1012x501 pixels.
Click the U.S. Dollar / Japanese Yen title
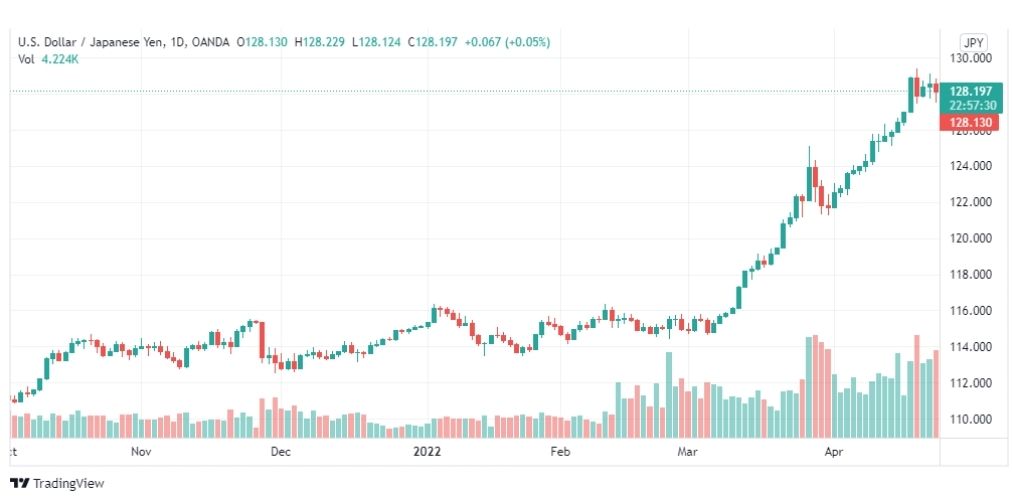[92, 42]
